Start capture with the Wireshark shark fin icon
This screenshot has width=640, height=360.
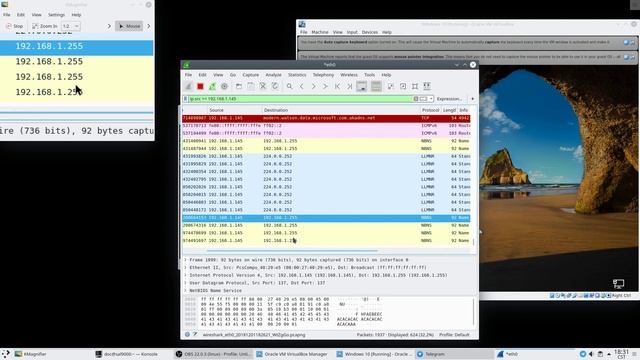click(188, 86)
